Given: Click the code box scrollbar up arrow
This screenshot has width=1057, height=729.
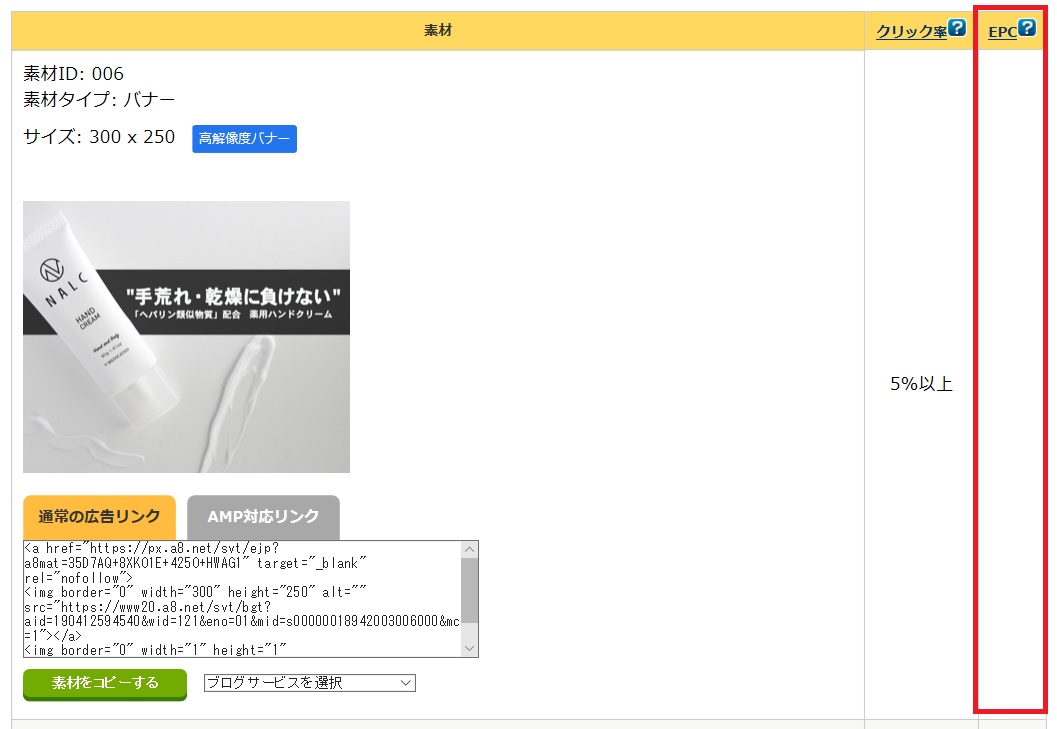Looking at the screenshot, I should point(469,549).
